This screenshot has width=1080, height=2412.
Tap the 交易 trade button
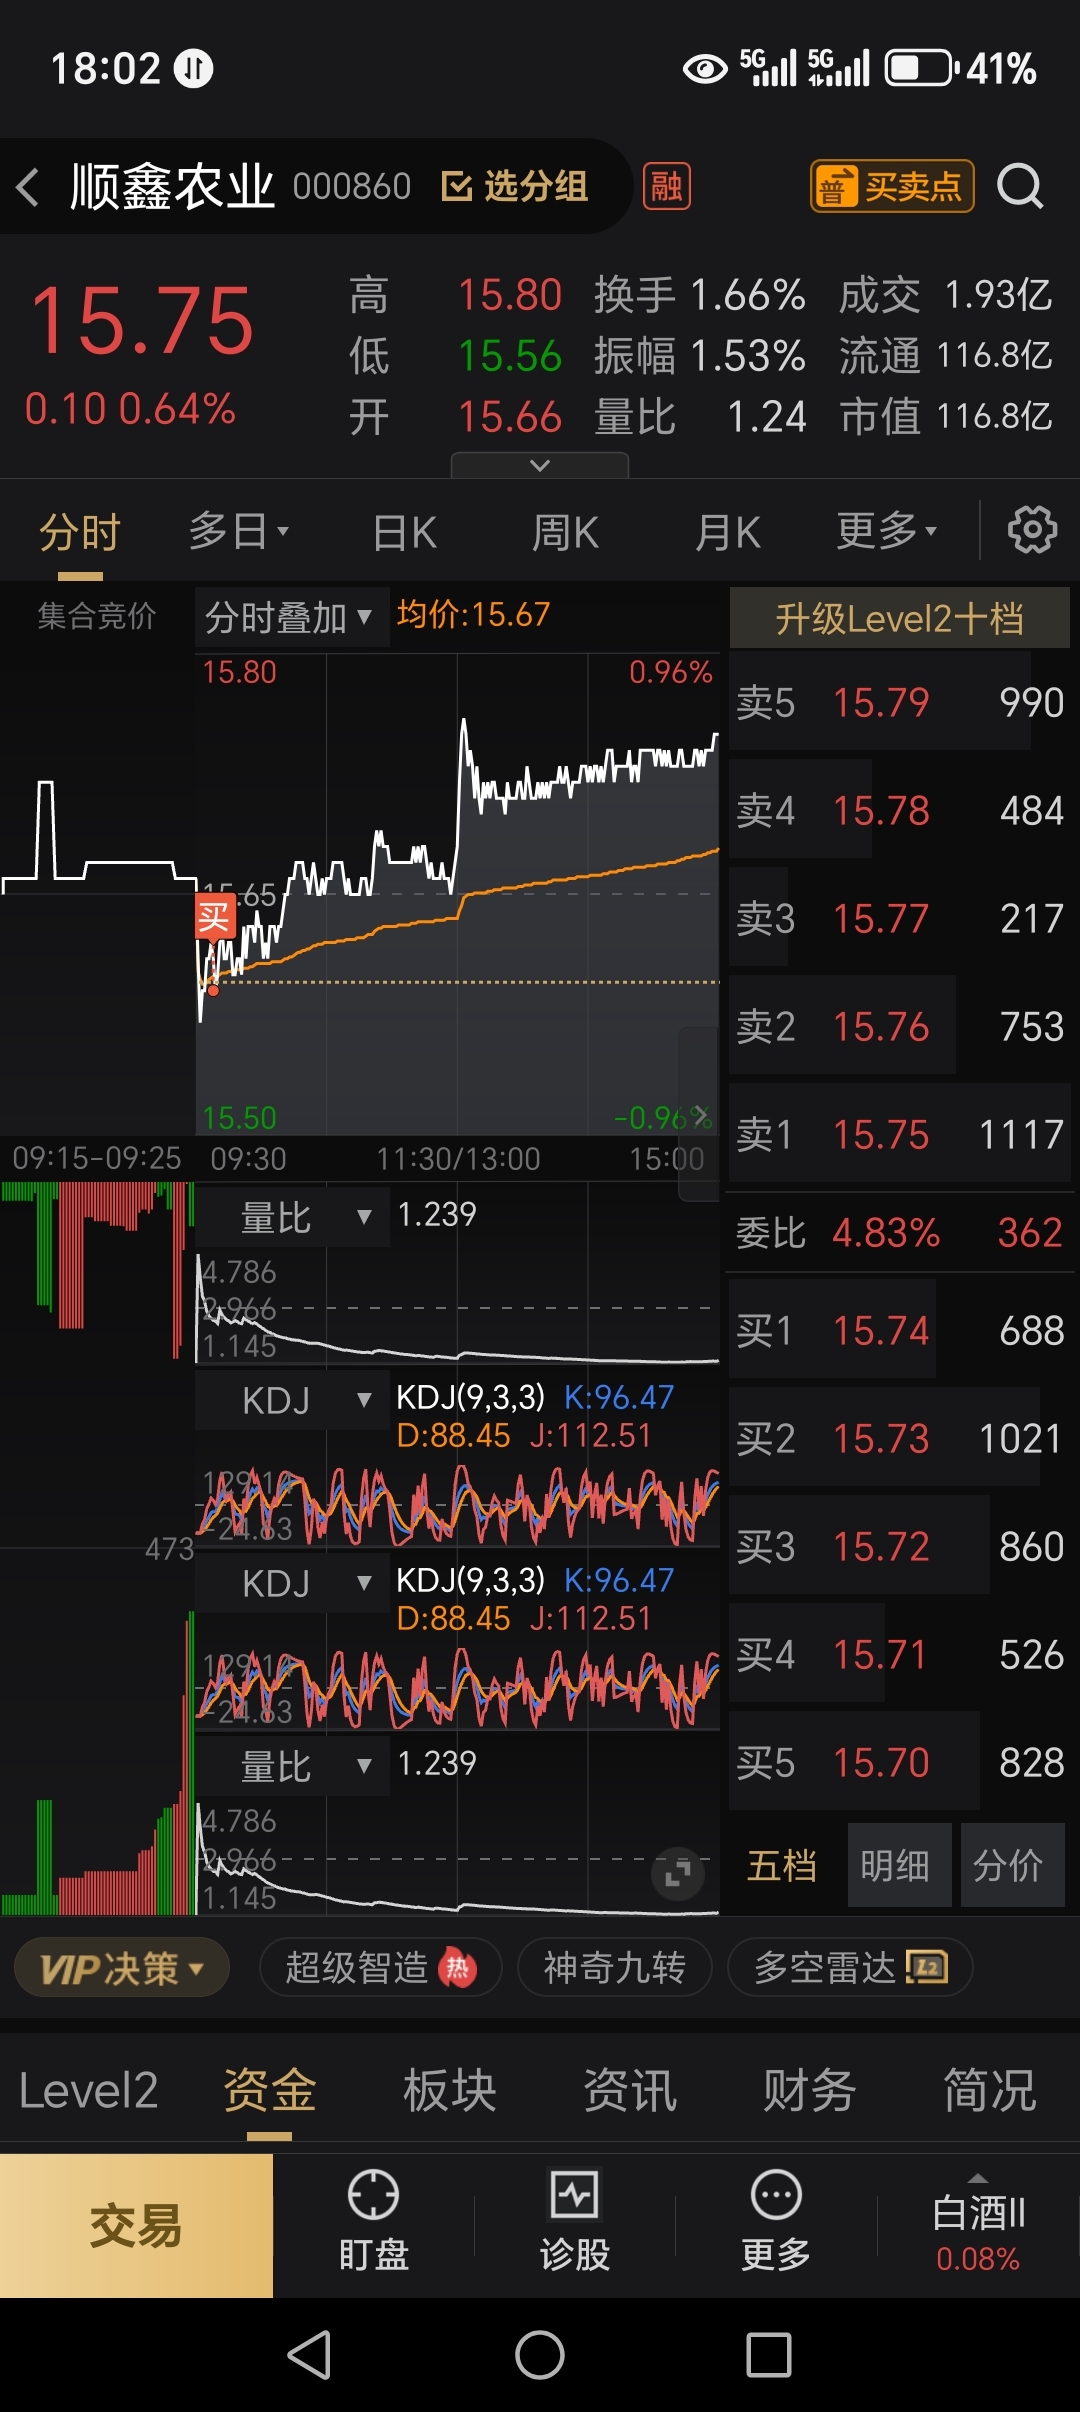[136, 2225]
